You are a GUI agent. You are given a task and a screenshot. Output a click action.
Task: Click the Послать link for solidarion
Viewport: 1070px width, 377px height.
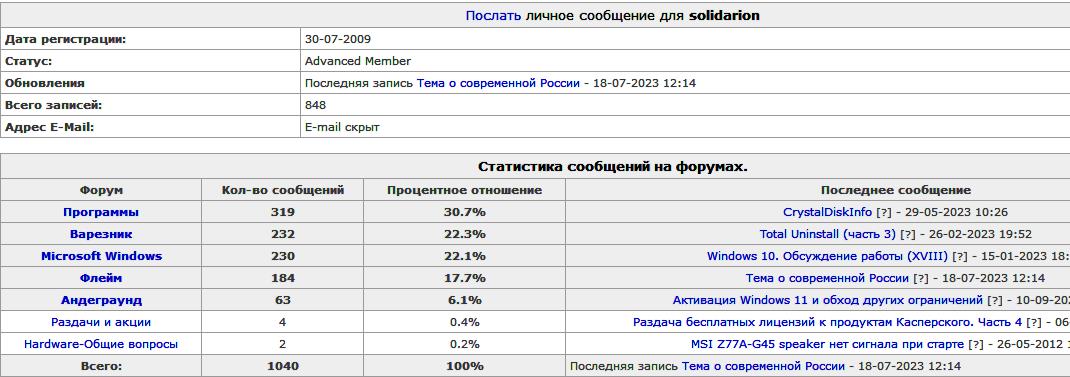coord(493,15)
